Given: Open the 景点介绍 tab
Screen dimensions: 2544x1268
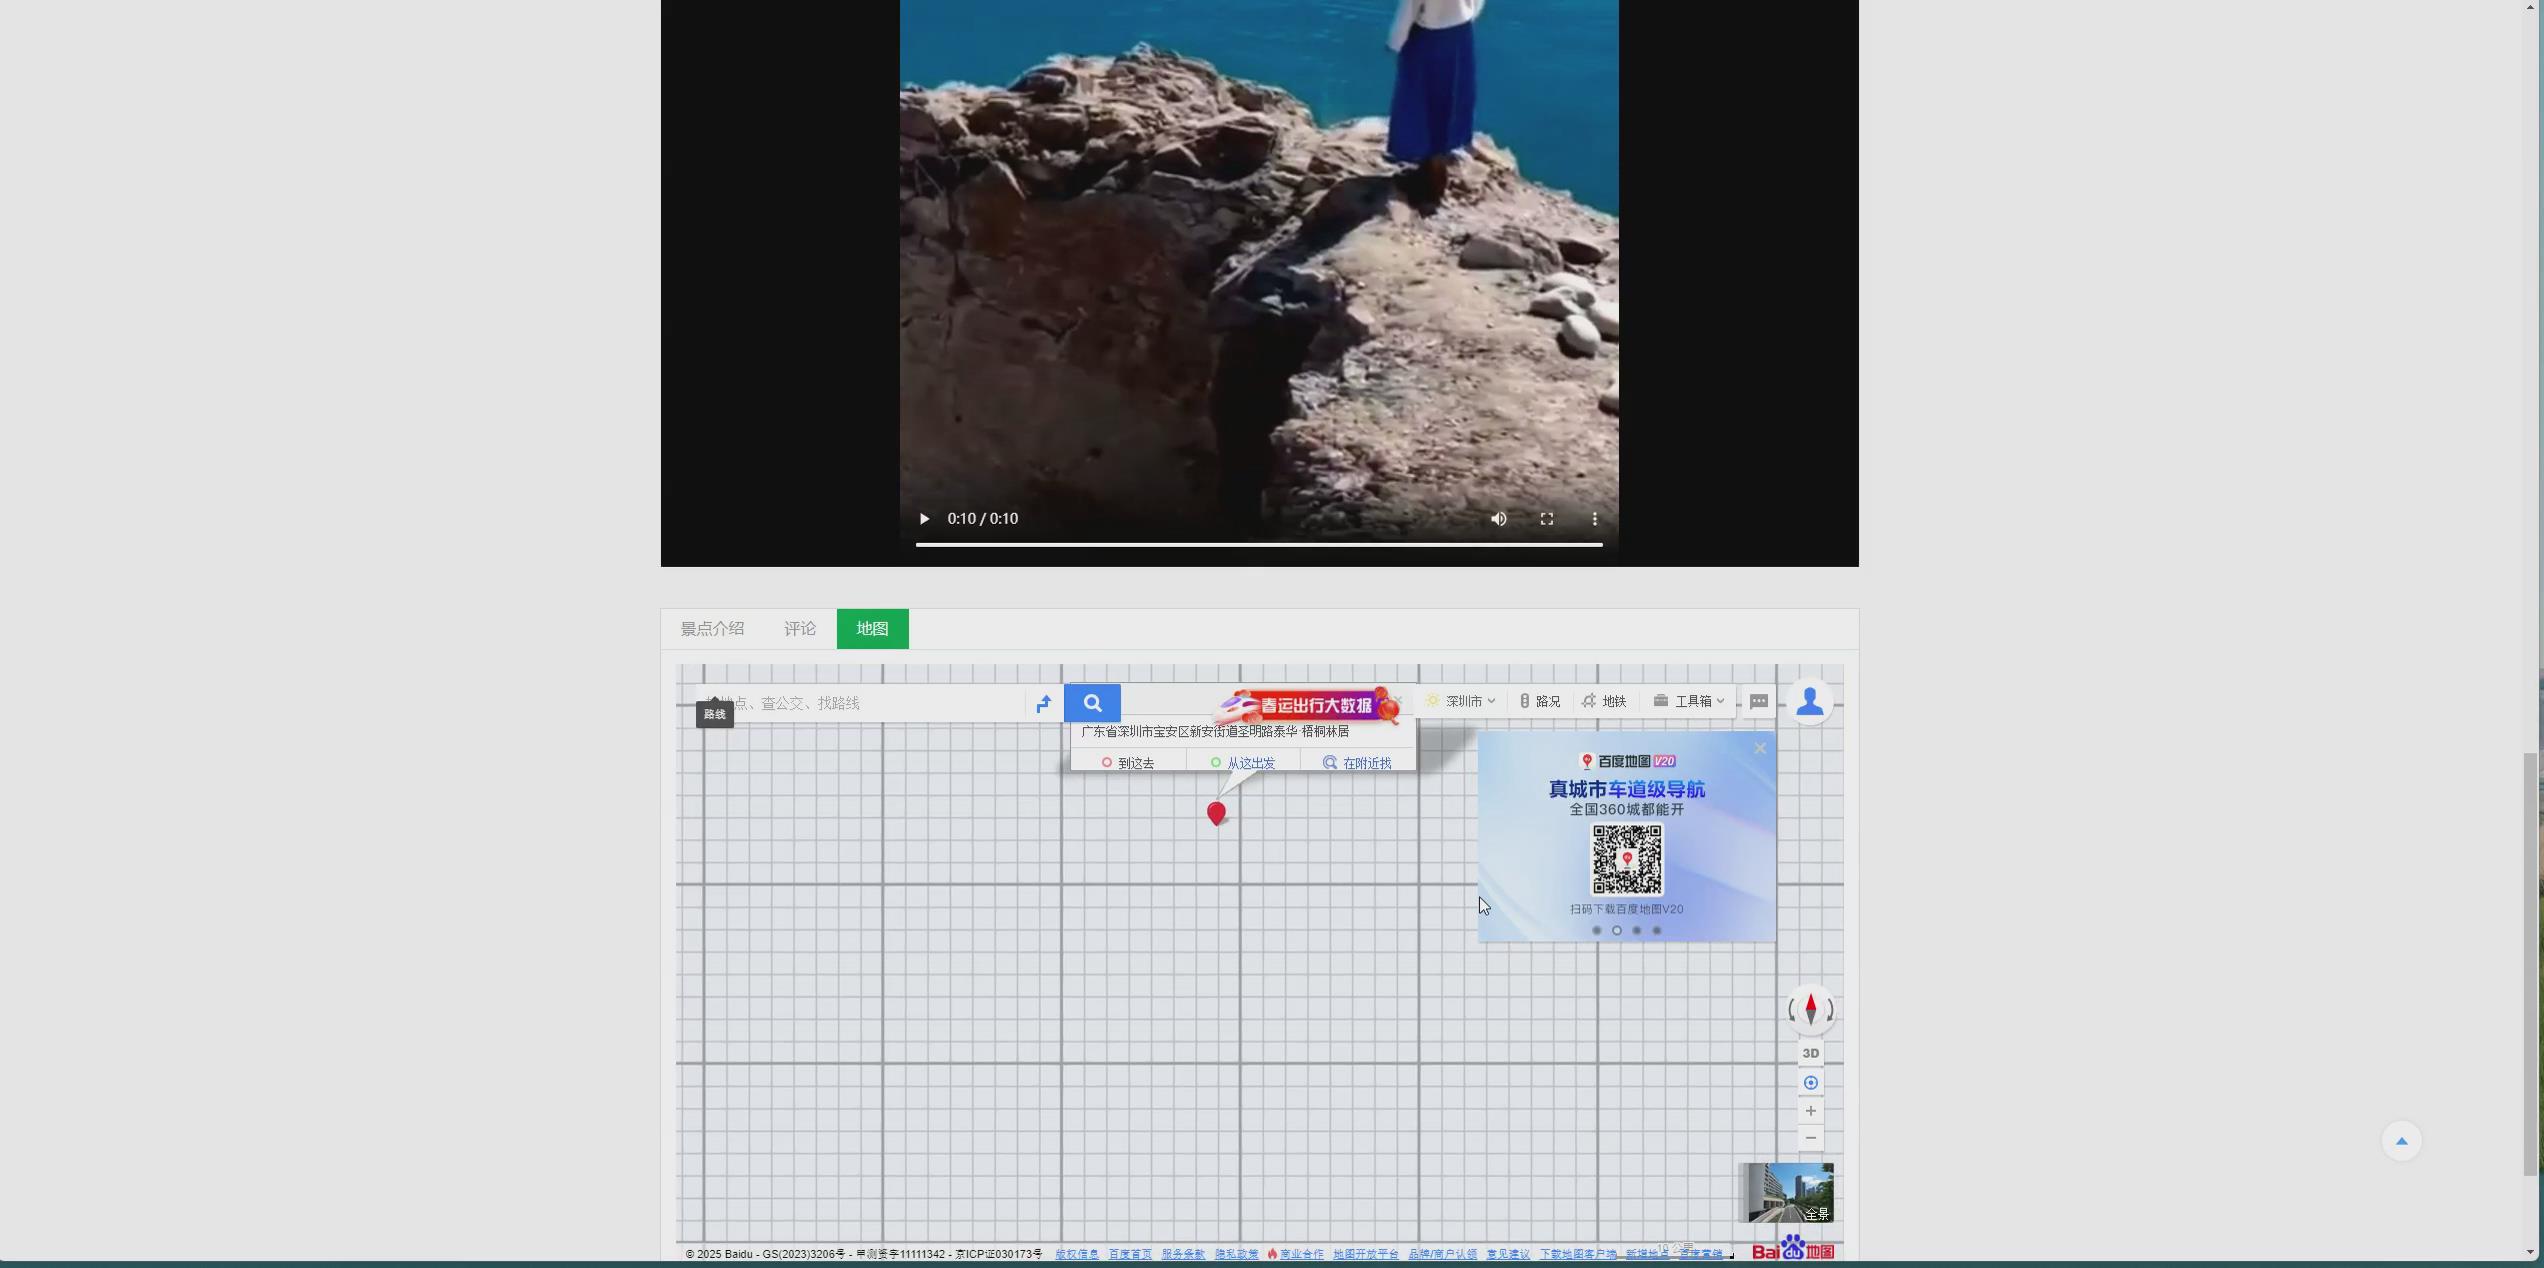Looking at the screenshot, I should pyautogui.click(x=712, y=629).
